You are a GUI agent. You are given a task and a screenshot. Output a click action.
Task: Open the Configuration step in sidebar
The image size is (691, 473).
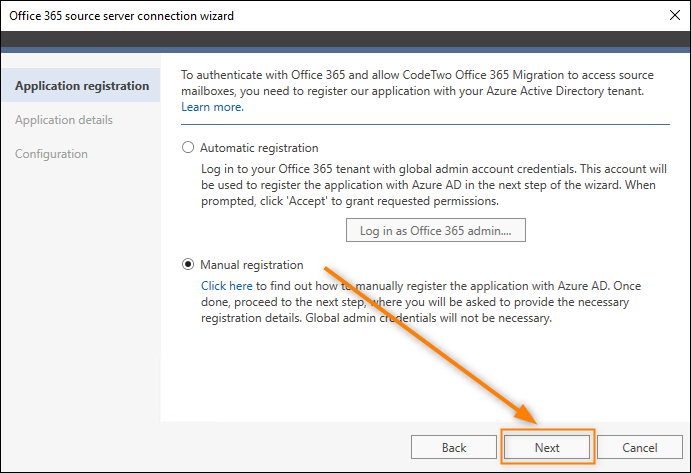coord(51,154)
